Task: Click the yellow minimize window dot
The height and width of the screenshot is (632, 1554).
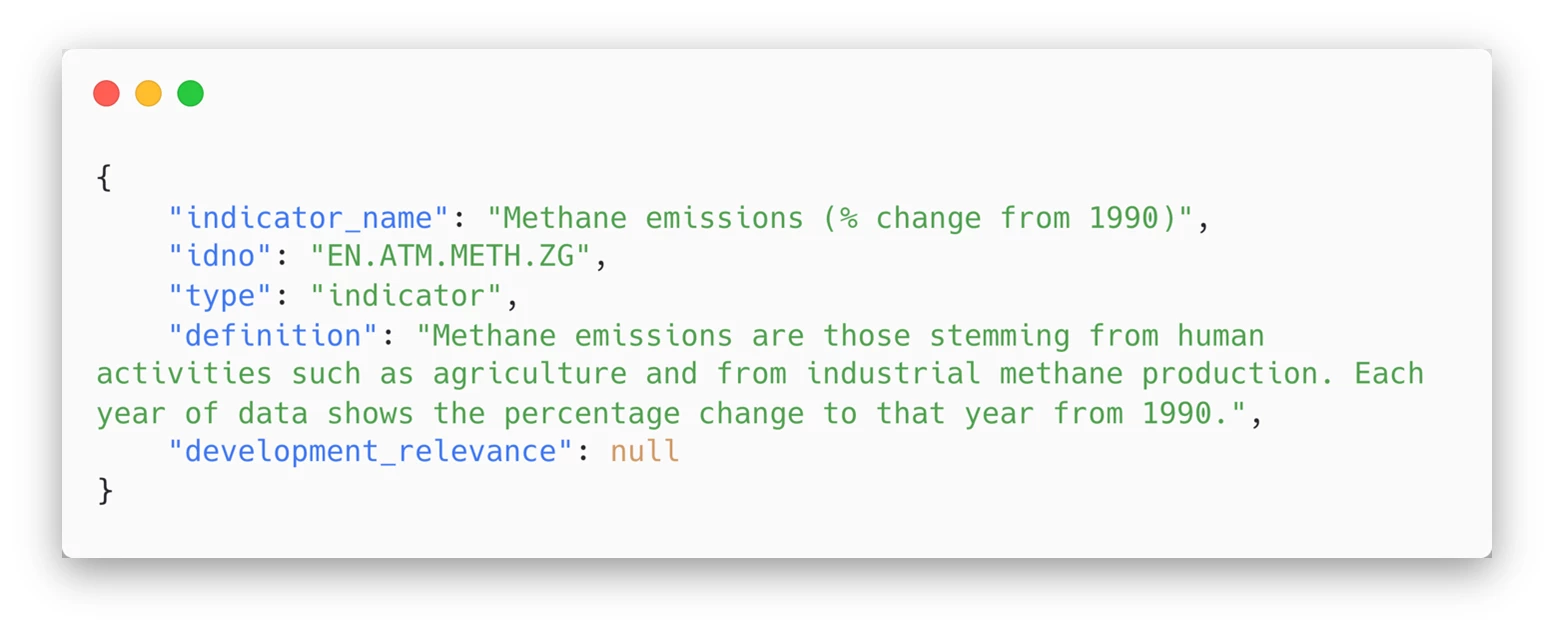Action: [x=148, y=94]
